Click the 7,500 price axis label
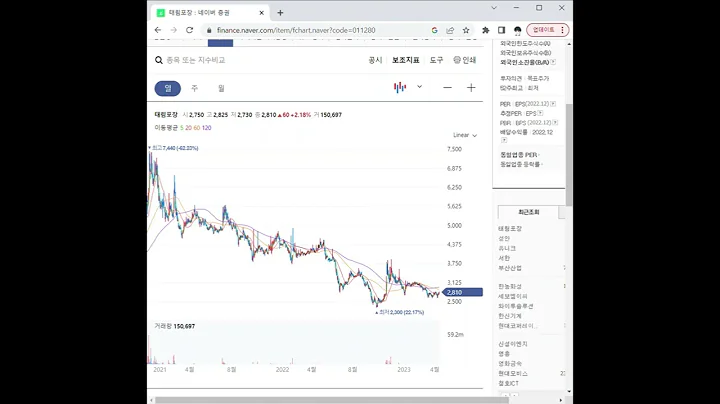This screenshot has width=720, height=404. 454,149
